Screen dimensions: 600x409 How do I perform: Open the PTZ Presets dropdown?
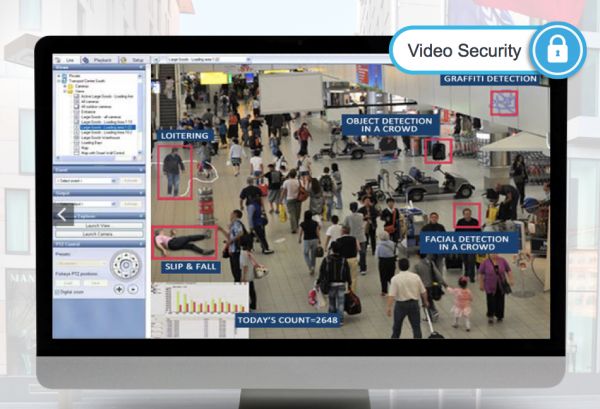point(79,265)
